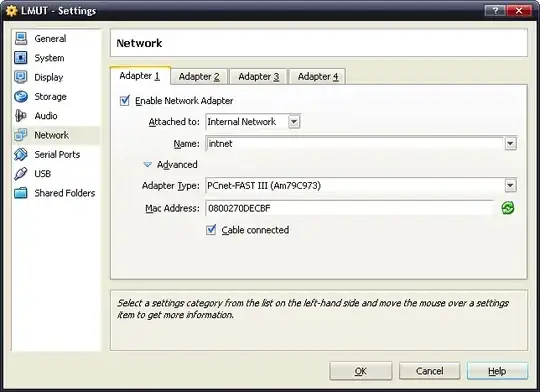This screenshot has height=392, width=540.
Task: Click the Shared Folders folder icon
Action: pos(21,193)
